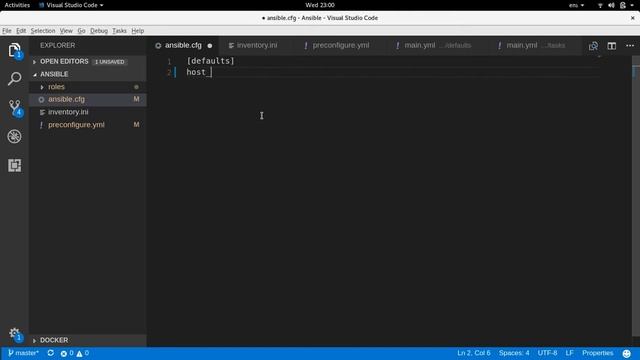The image size is (640, 360).
Task: Change end of line sequence LF
Action: 569,353
